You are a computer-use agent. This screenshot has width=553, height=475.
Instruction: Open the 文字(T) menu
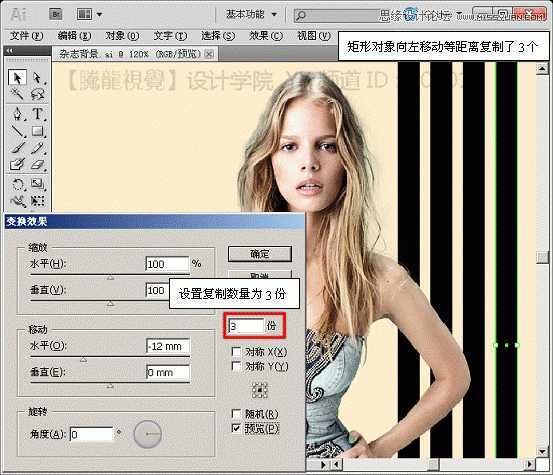coord(170,36)
